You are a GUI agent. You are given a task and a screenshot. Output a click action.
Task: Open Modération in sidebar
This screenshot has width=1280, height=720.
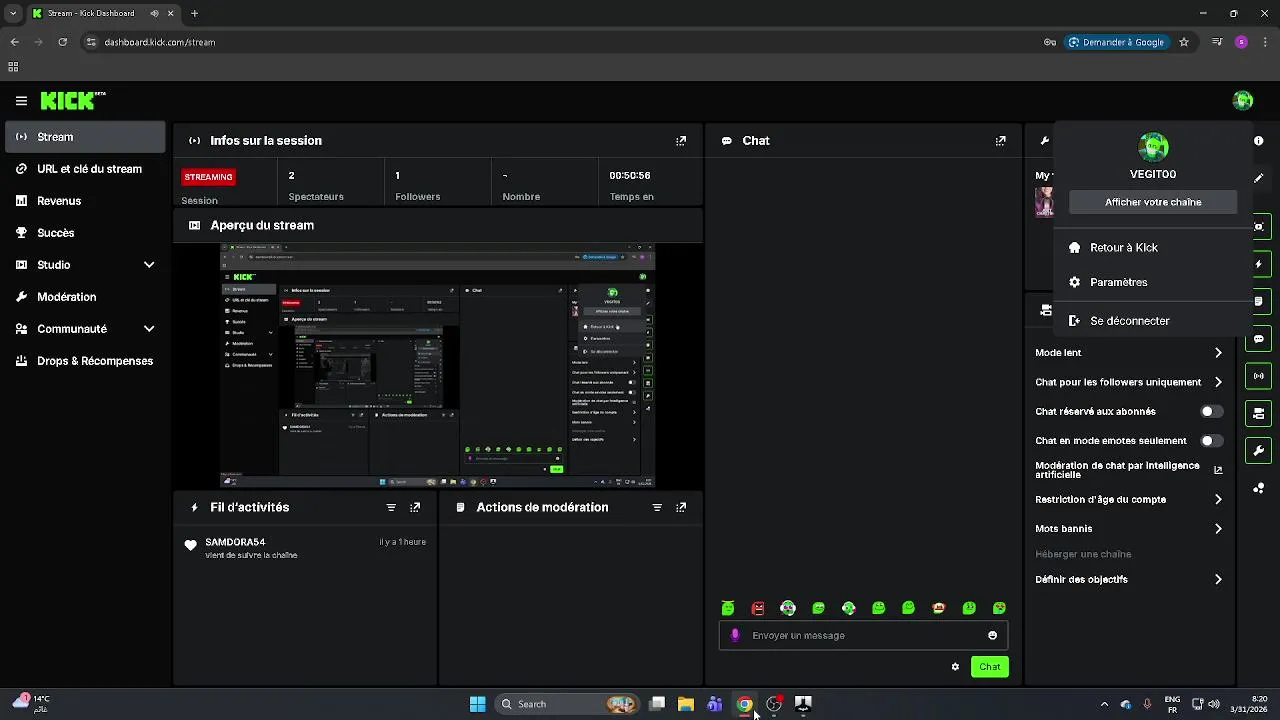coord(85,297)
